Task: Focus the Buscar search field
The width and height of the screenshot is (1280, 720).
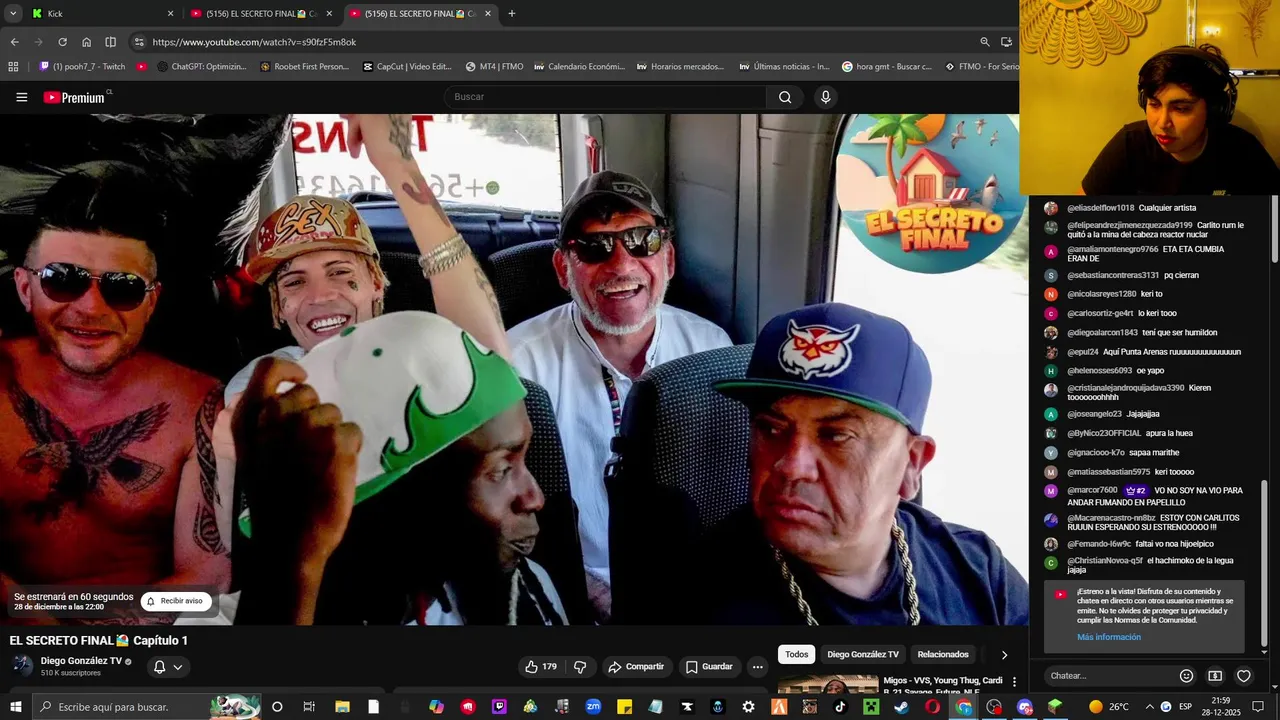Action: [x=605, y=97]
